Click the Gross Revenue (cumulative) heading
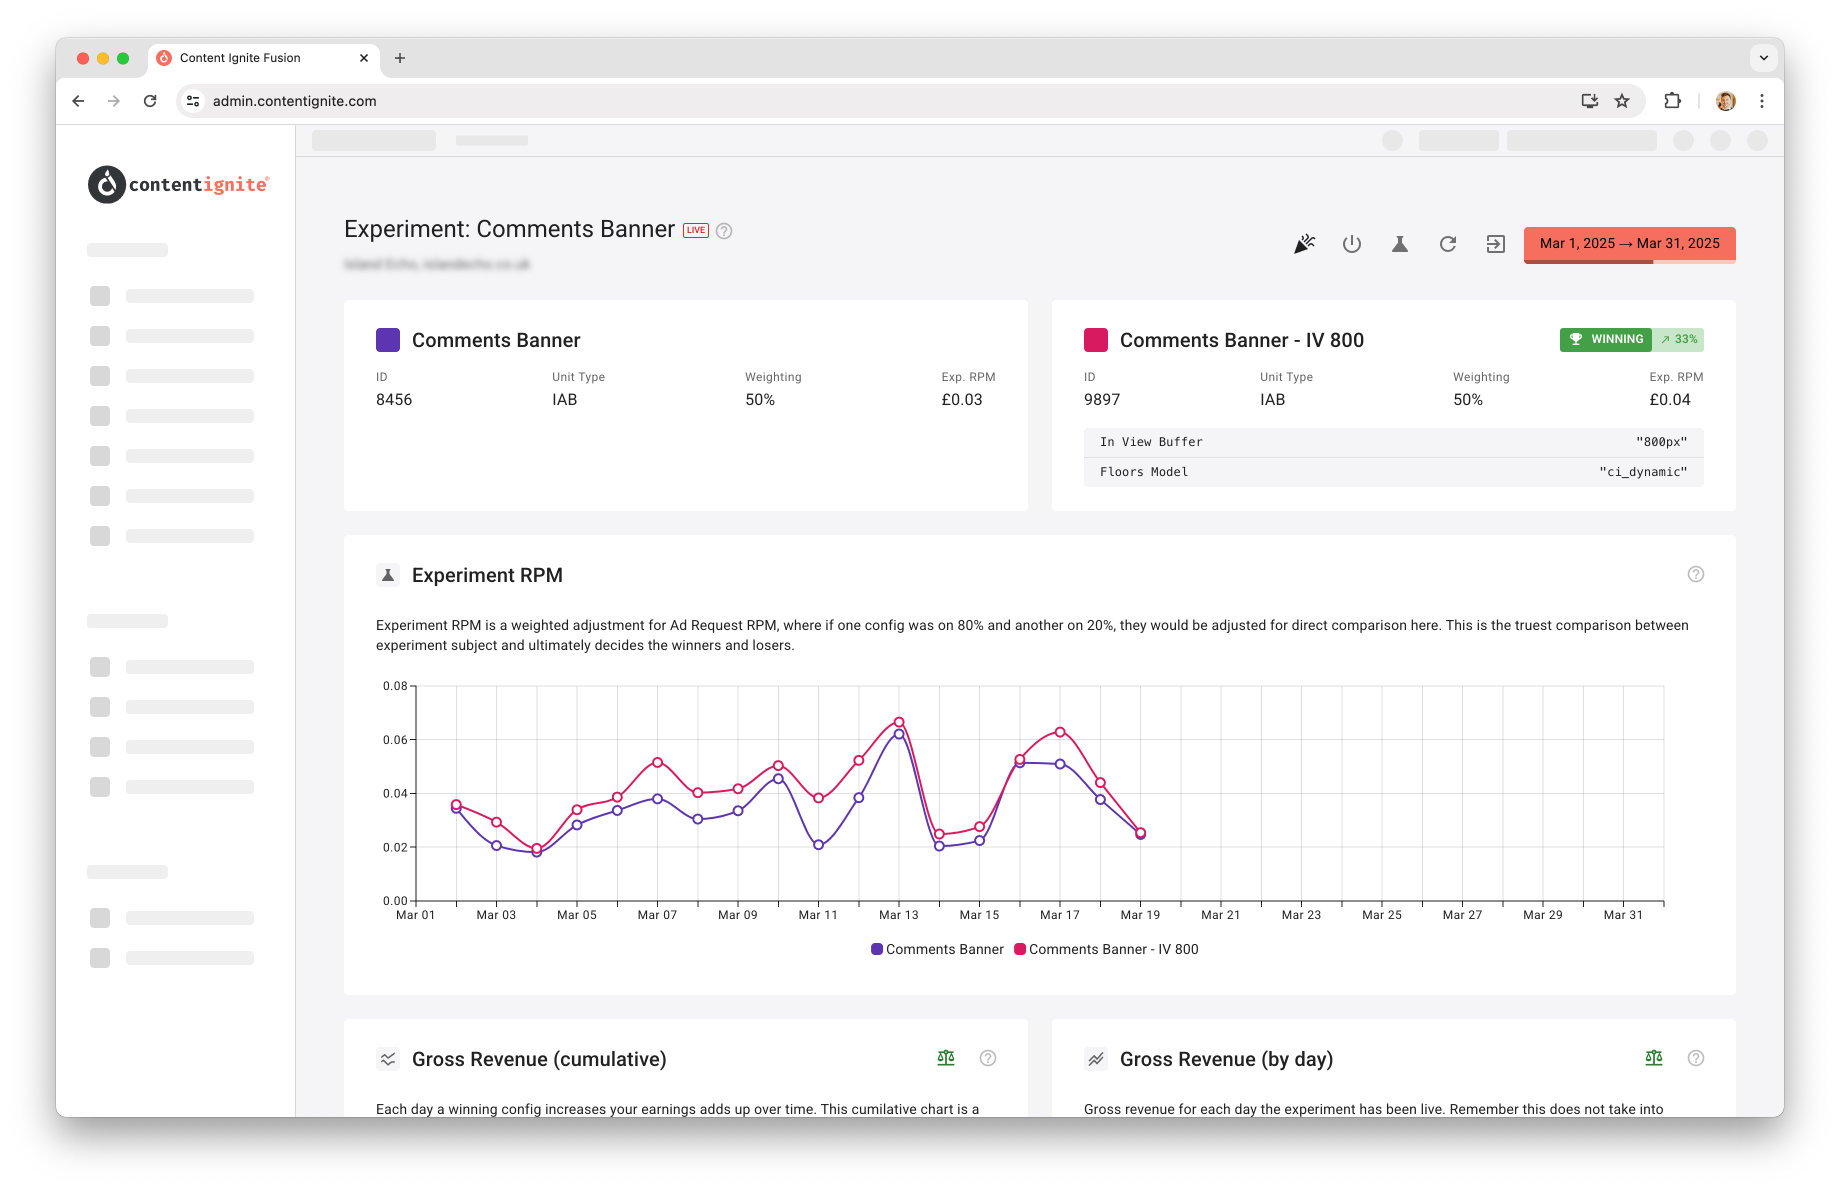The width and height of the screenshot is (1840, 1191). click(x=539, y=1059)
